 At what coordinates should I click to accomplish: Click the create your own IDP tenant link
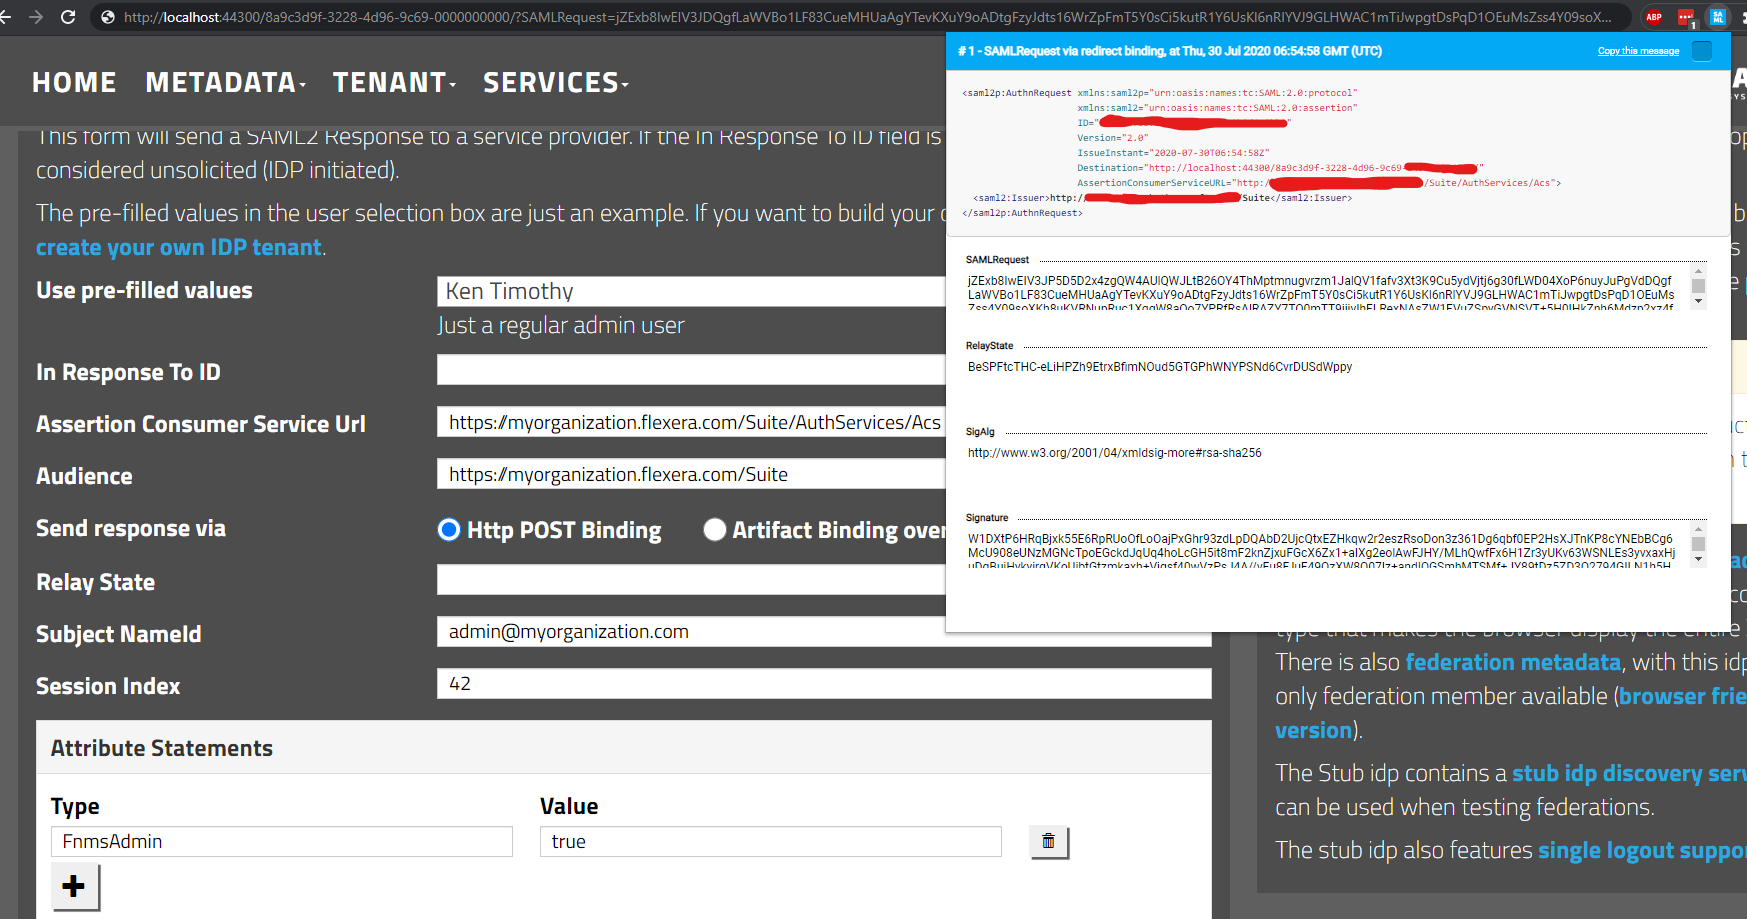(178, 247)
